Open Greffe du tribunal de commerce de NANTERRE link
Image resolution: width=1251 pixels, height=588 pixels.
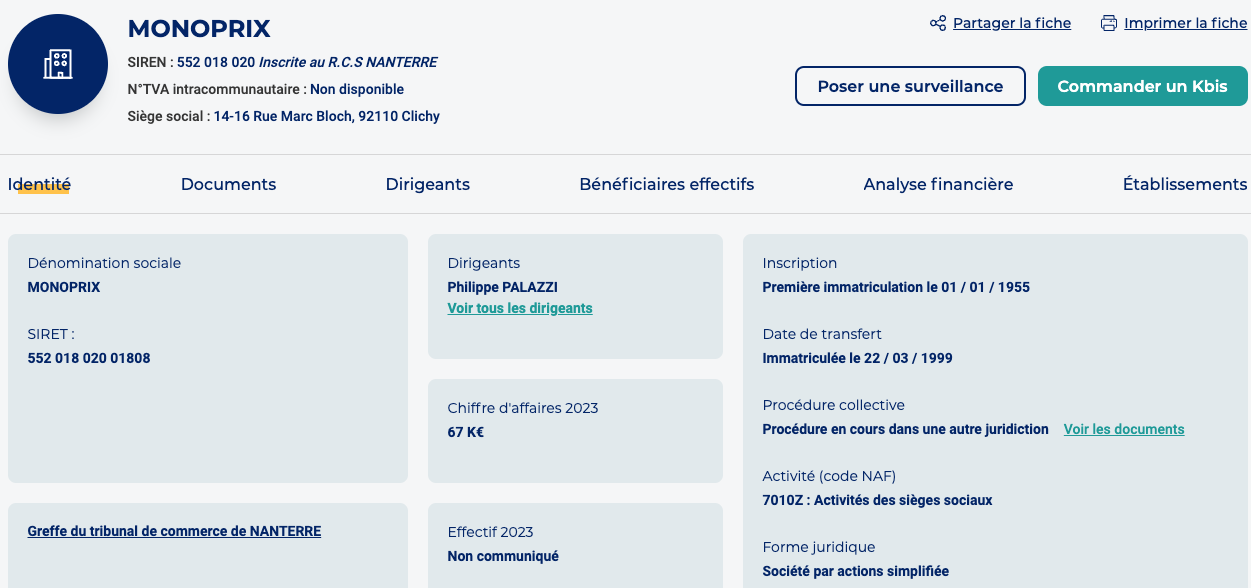175,531
